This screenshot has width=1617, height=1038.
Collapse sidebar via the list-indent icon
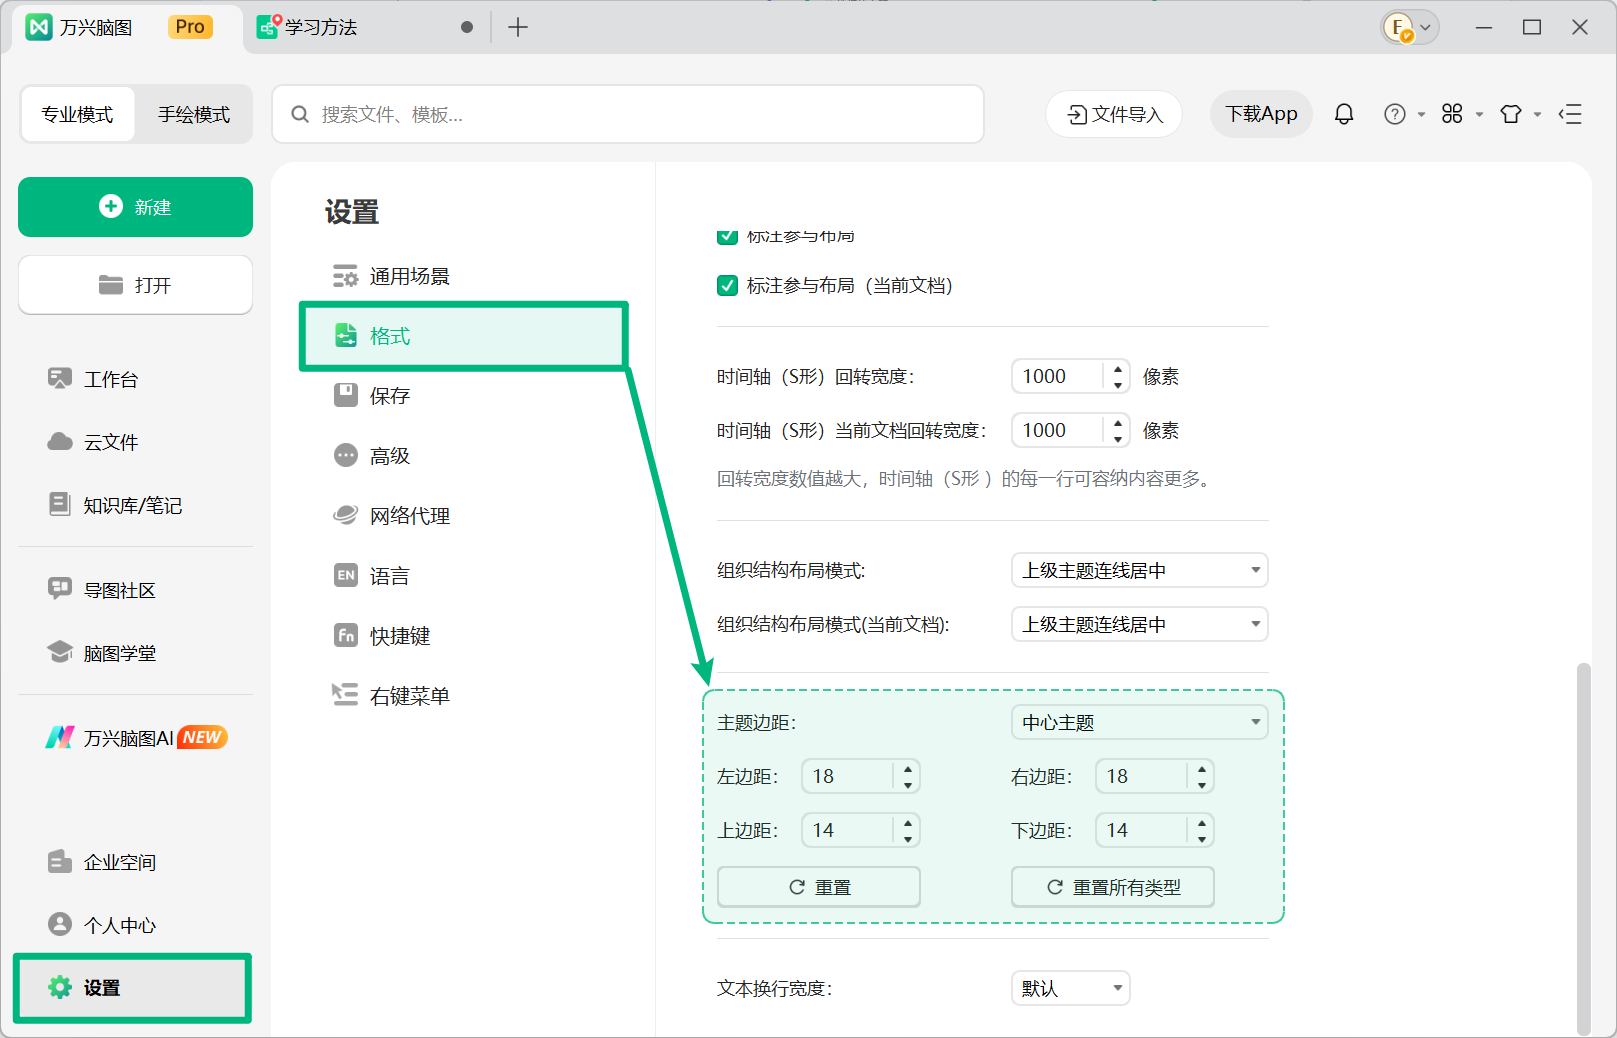tap(1570, 114)
